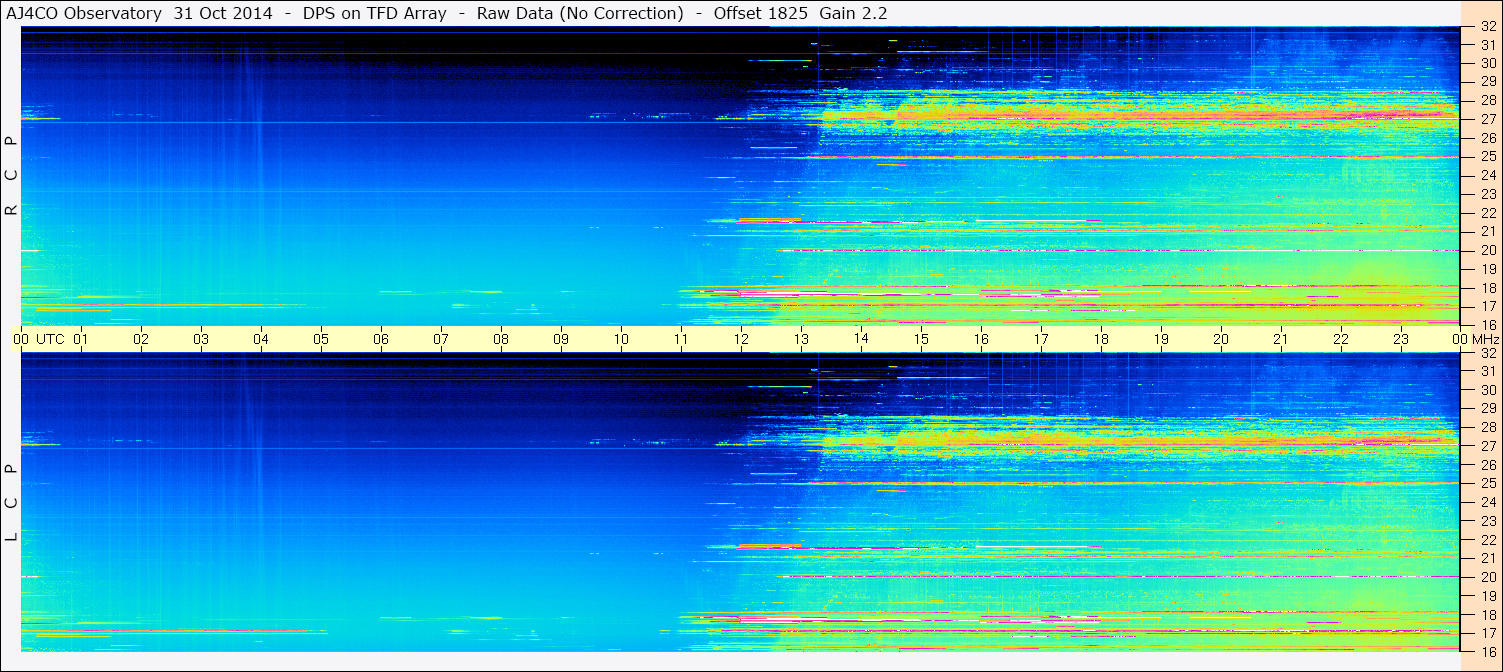
Task: Click the L C P channel label
Action: pyautogui.click(x=12, y=502)
